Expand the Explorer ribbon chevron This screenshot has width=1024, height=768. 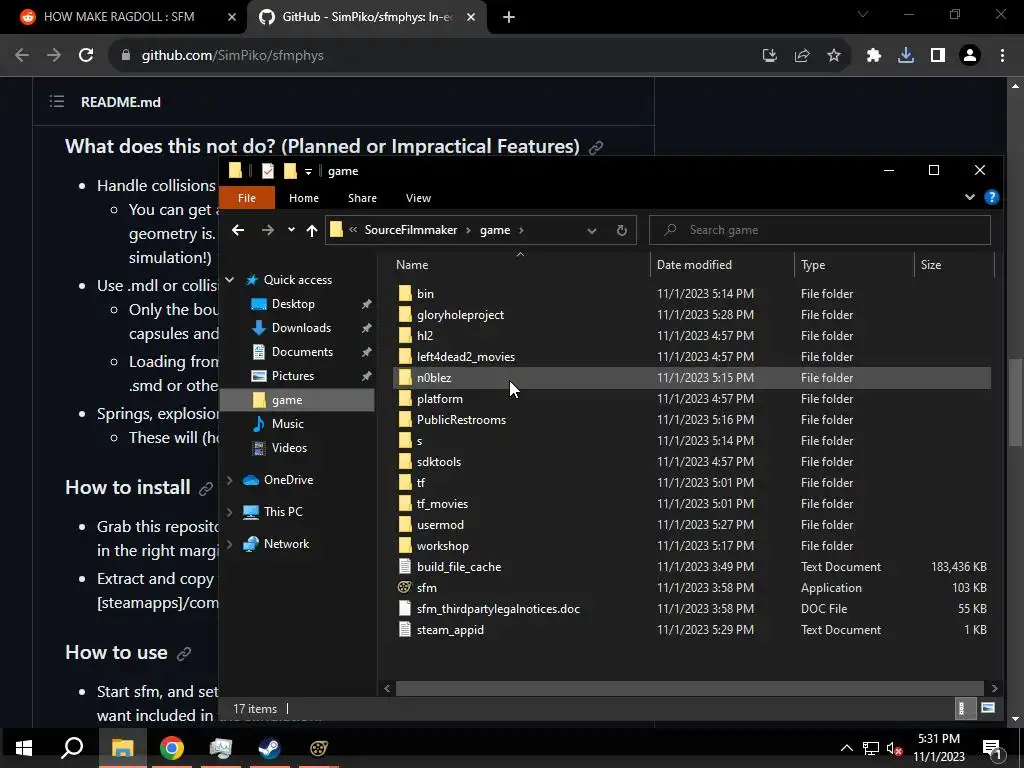pyautogui.click(x=970, y=197)
